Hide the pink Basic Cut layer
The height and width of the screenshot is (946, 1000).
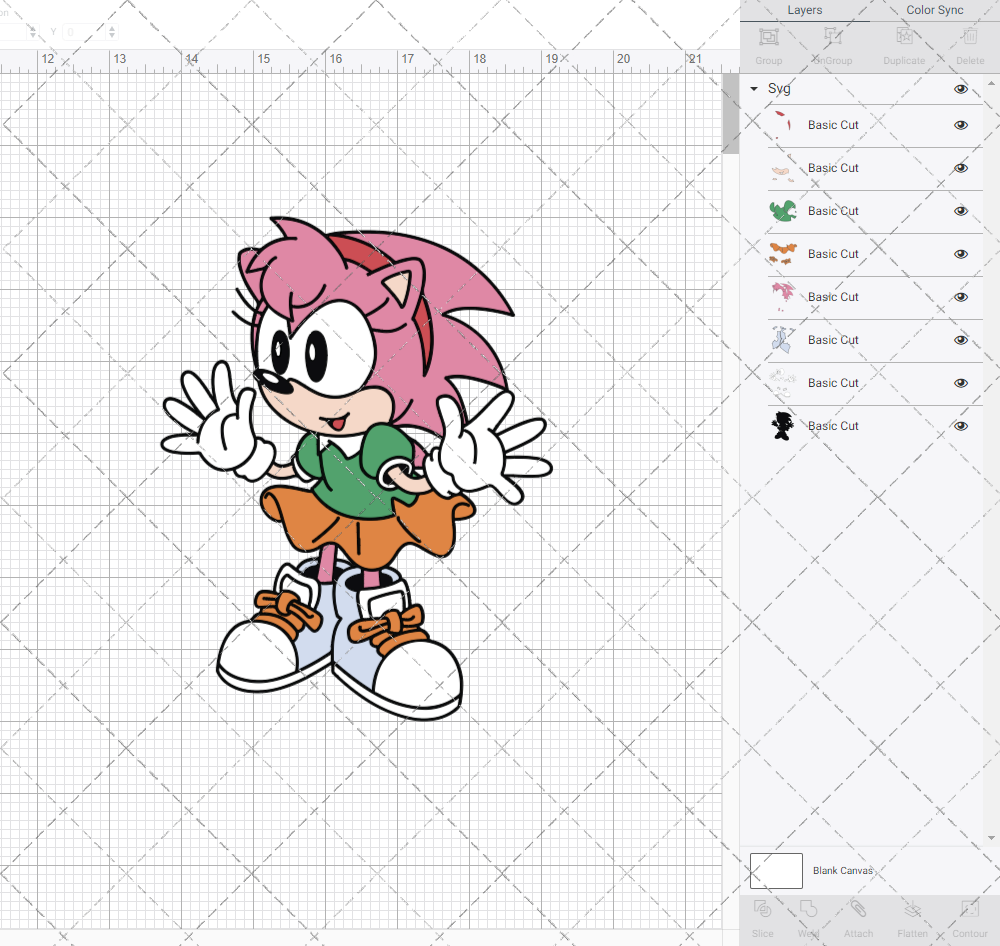click(x=960, y=297)
